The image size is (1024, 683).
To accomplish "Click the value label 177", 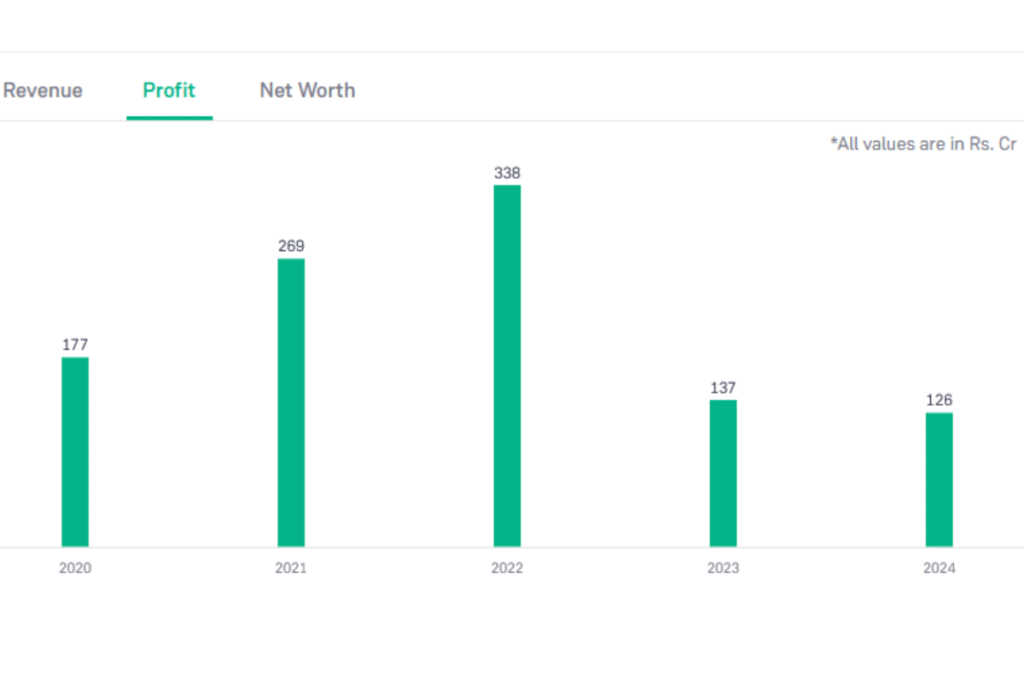I will pyautogui.click(x=75, y=344).
